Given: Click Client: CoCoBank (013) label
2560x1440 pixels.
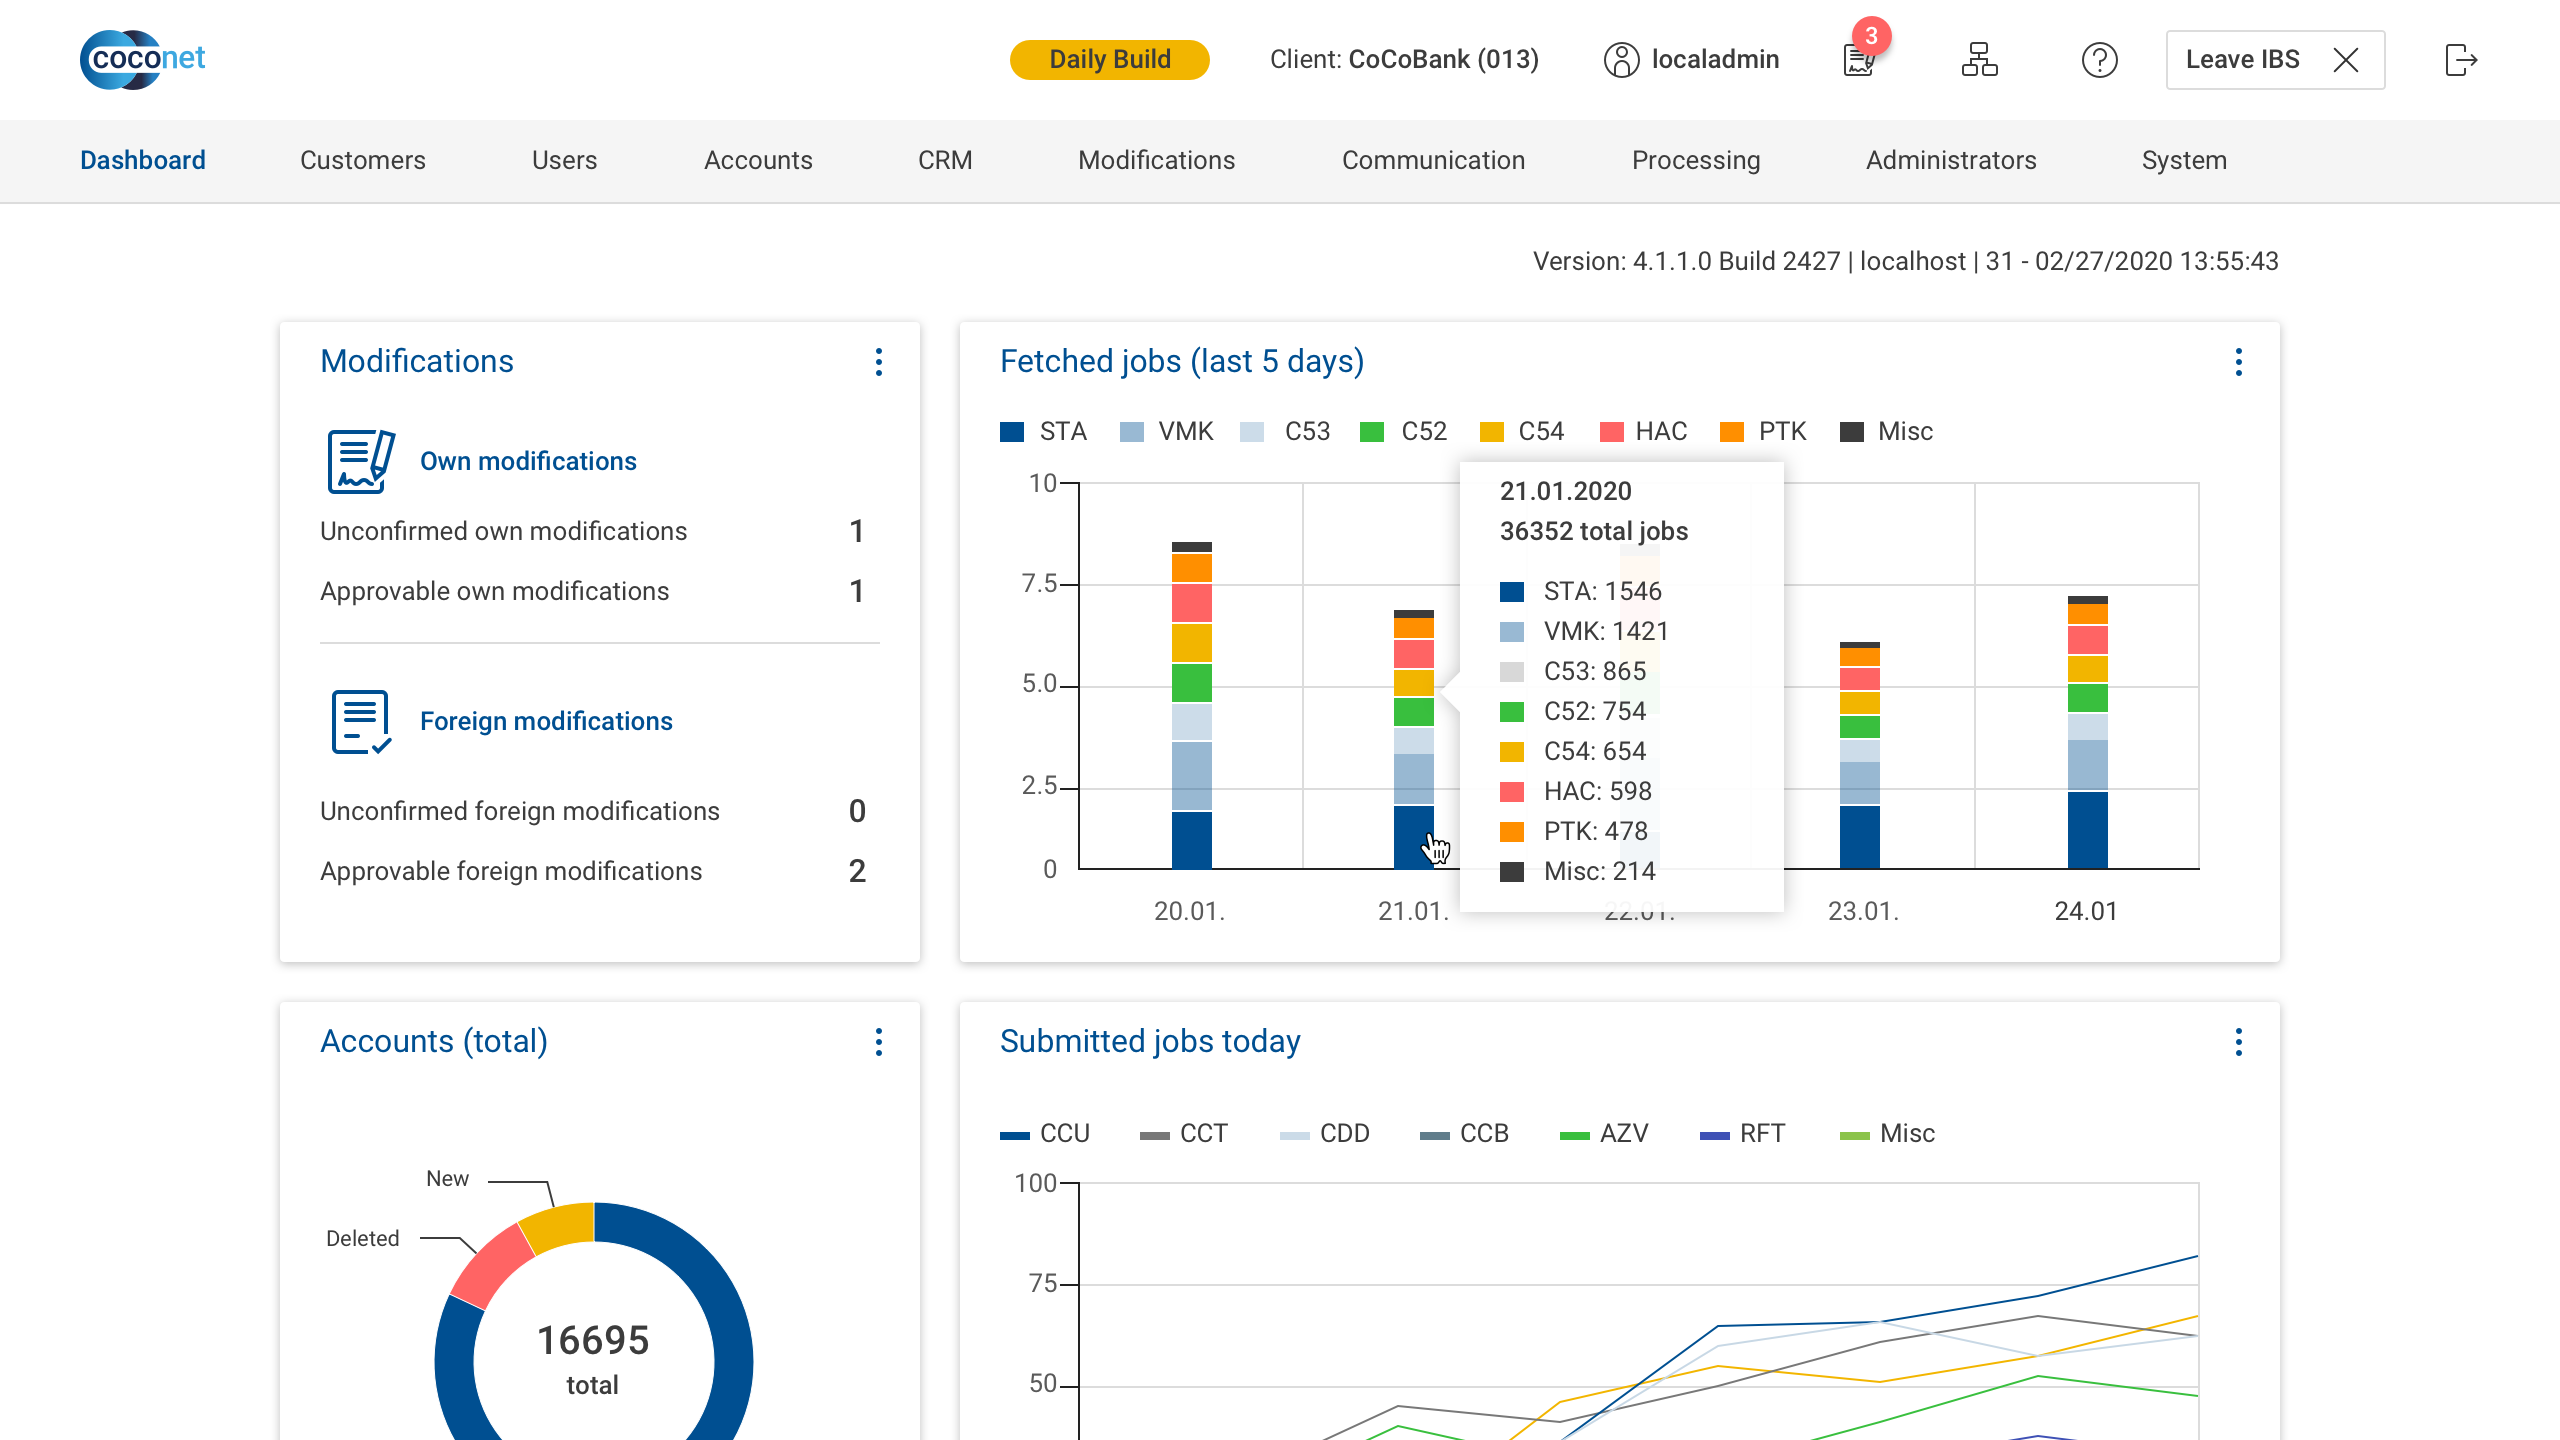Looking at the screenshot, I should click(1404, 60).
